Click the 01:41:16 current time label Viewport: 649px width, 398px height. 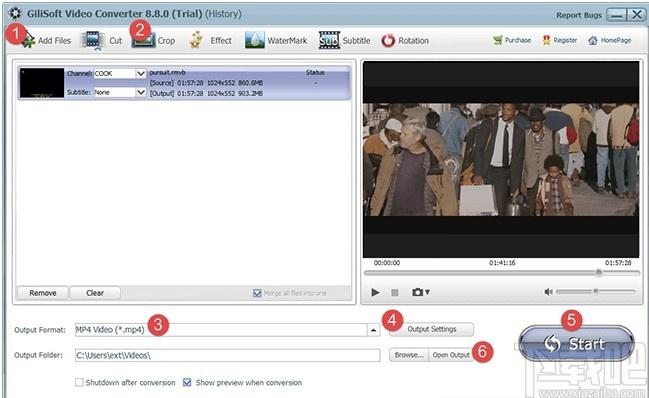coord(502,263)
